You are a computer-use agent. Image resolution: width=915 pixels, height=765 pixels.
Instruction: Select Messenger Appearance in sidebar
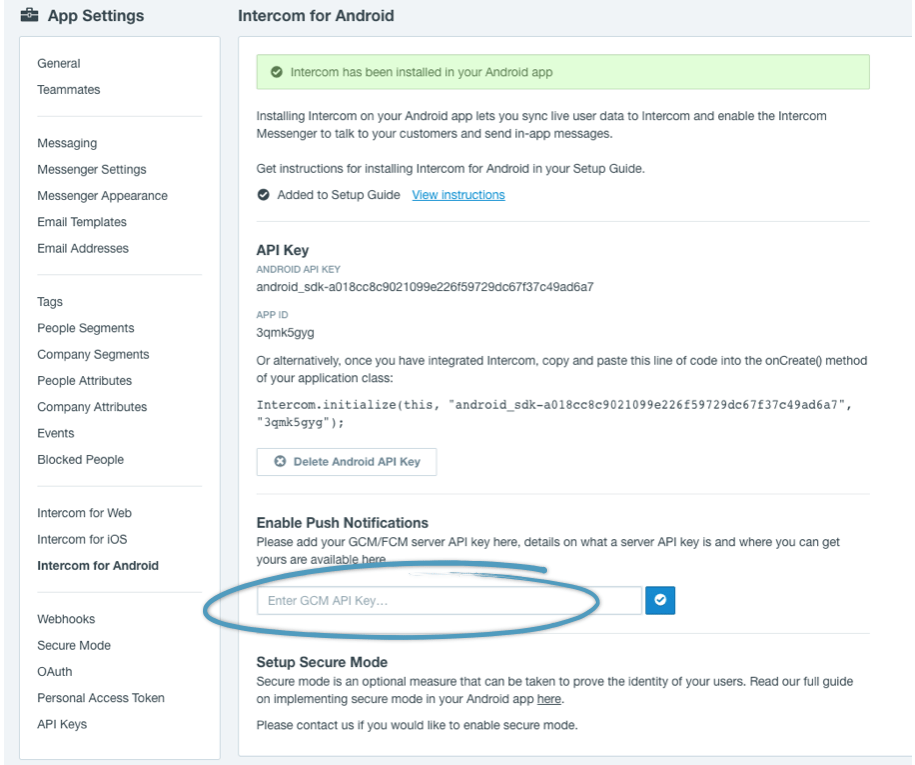point(103,196)
